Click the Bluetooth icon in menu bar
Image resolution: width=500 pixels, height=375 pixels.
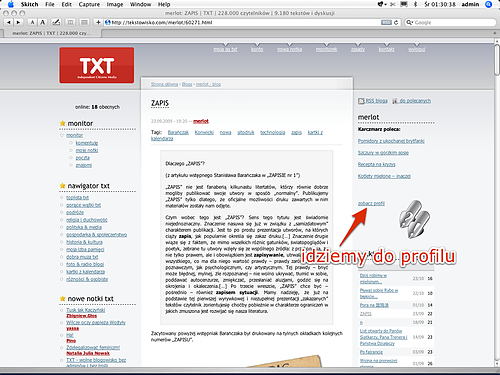click(x=415, y=4)
